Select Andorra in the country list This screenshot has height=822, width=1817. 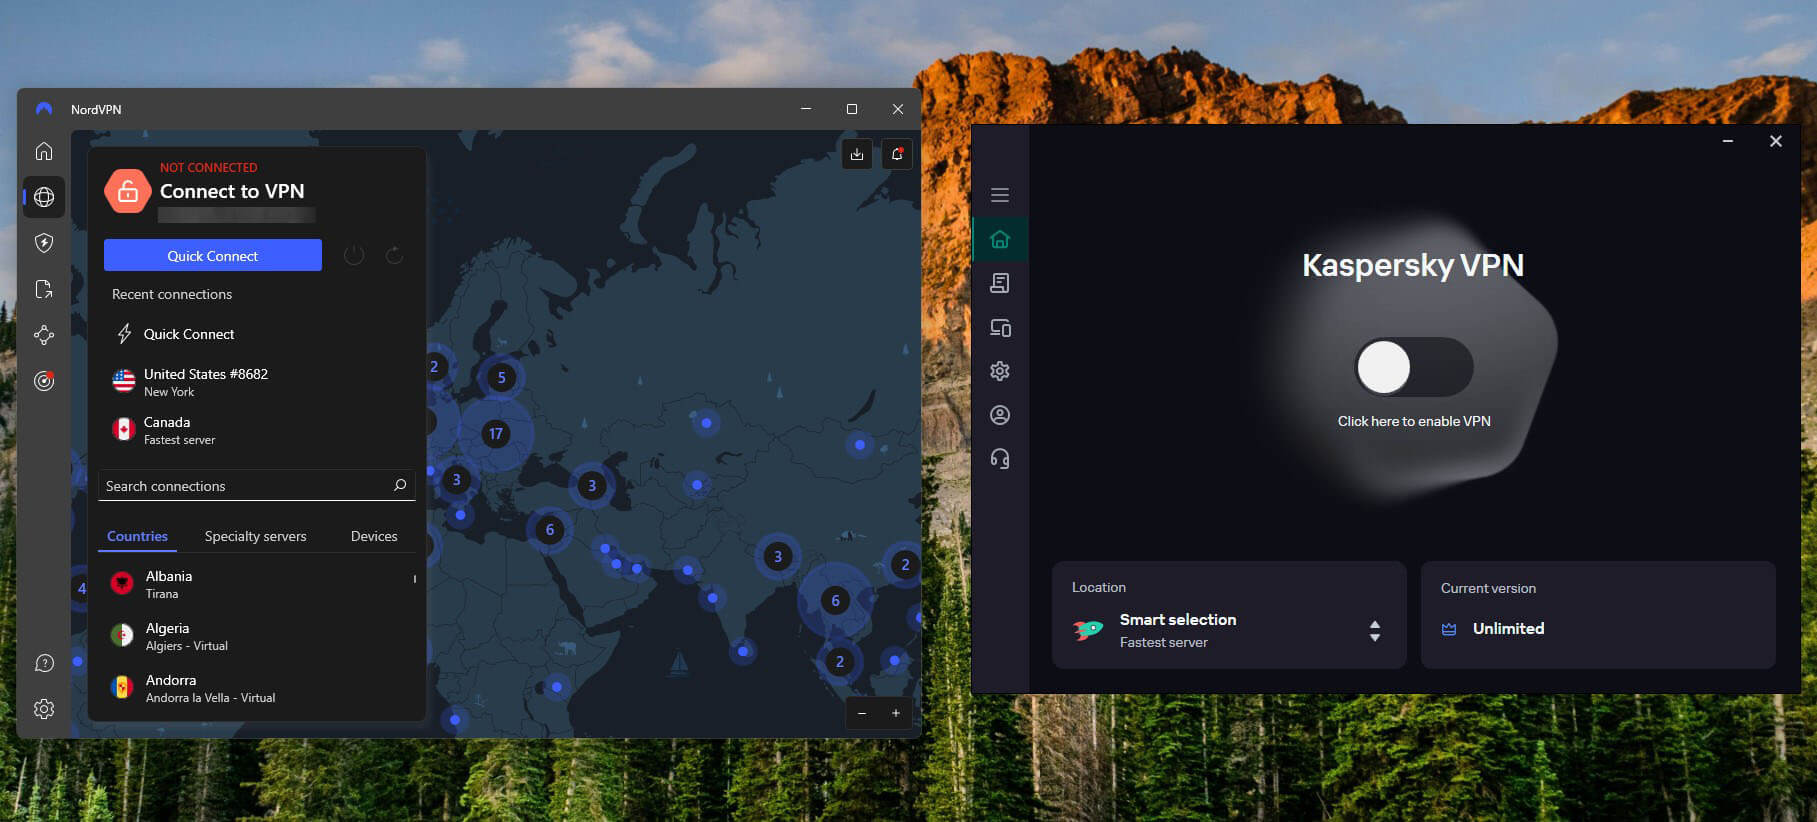258,688
